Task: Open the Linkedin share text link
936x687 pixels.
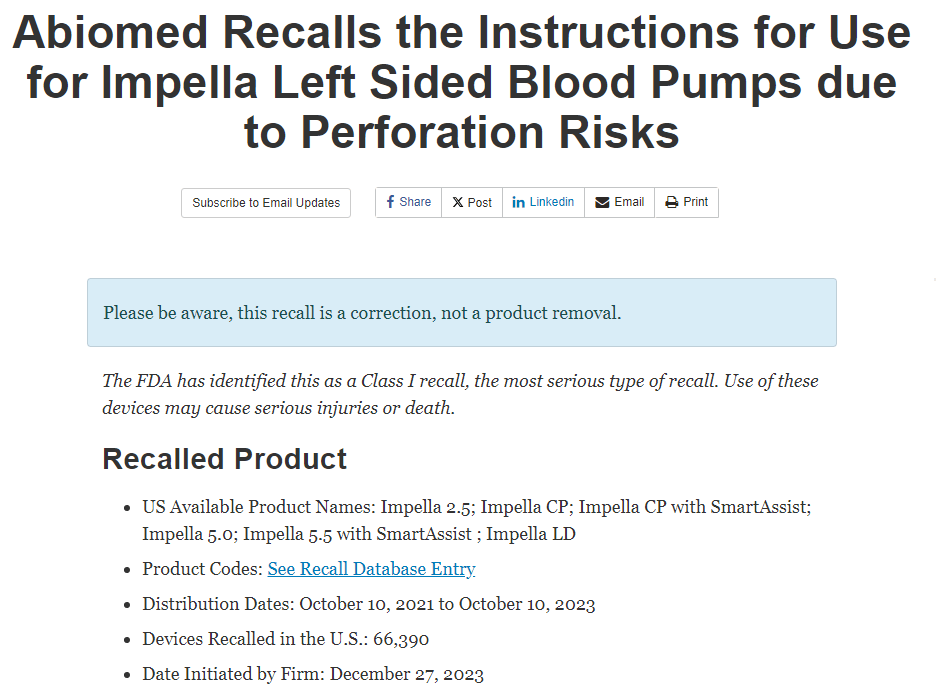Action: pos(552,202)
